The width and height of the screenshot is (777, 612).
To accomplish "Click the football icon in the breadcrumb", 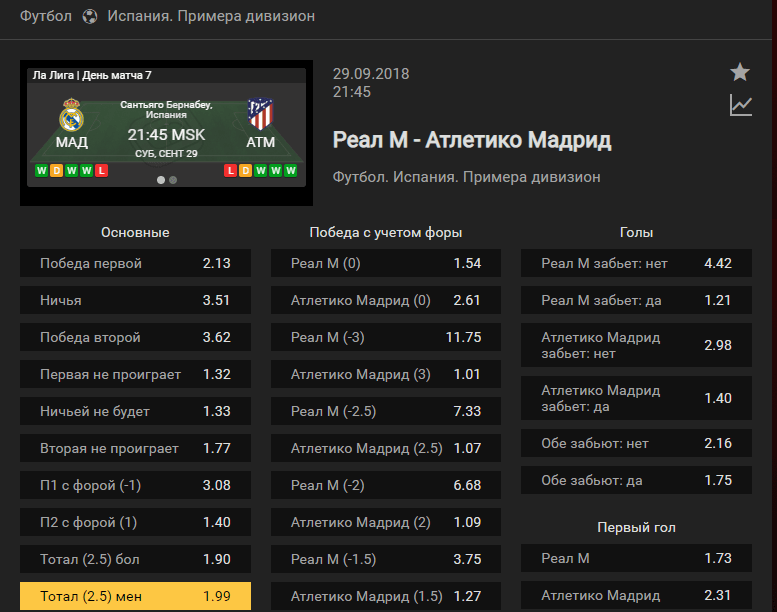I will (90, 16).
